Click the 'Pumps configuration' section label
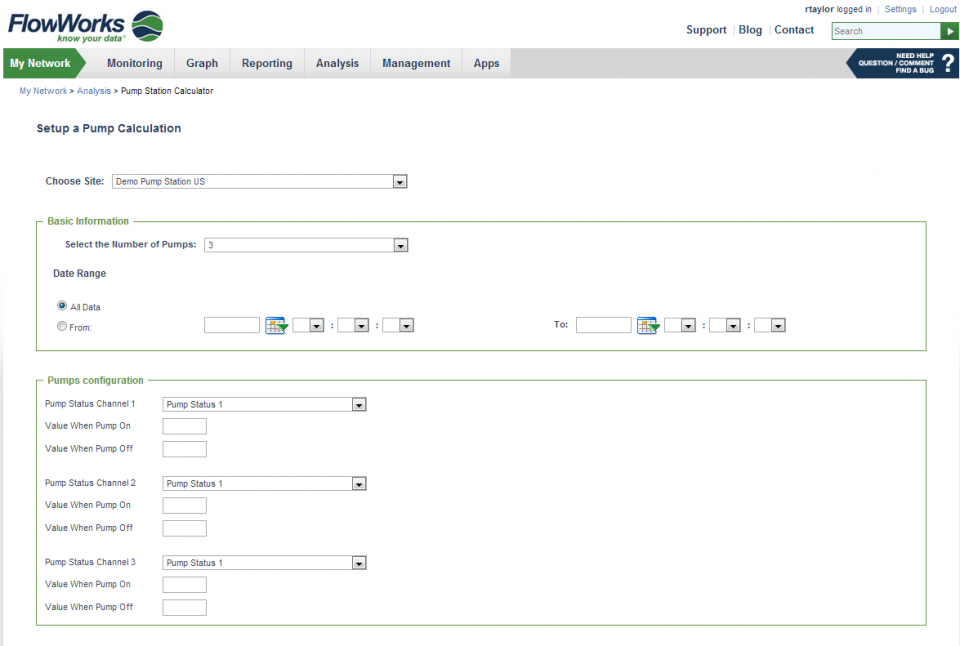 (96, 380)
